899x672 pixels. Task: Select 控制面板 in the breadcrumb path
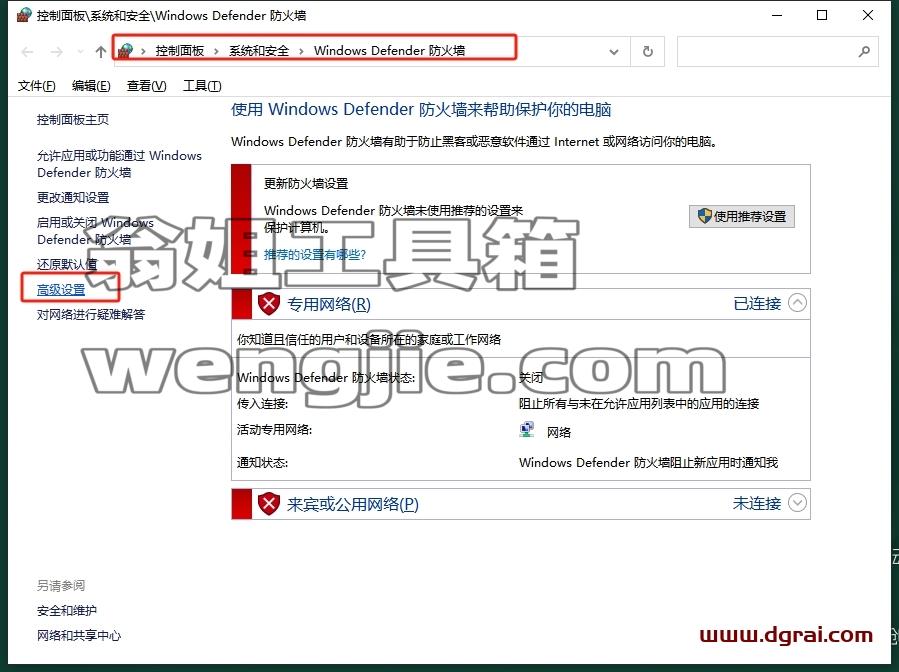pos(179,50)
